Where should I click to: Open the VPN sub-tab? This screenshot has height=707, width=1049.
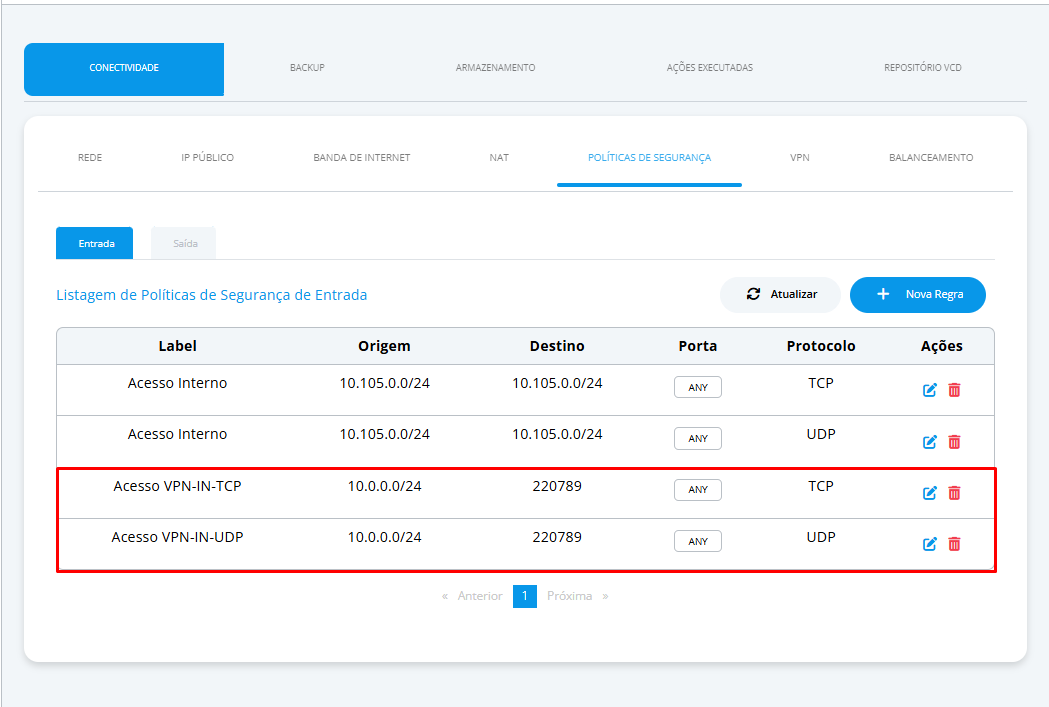799,158
